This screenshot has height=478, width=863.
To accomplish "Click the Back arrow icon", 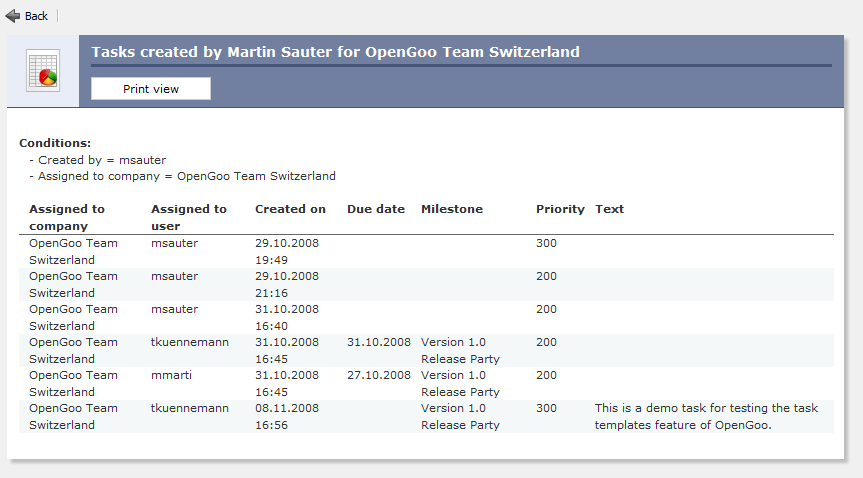I will 13,16.
